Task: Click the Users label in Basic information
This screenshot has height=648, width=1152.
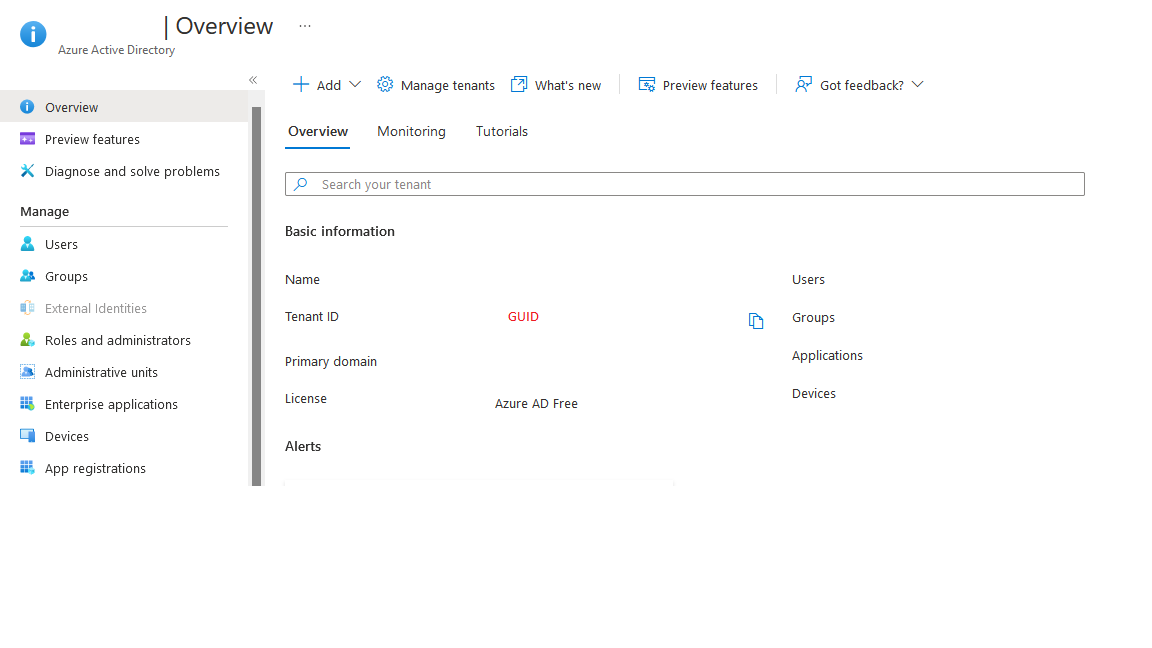Action: coord(808,279)
